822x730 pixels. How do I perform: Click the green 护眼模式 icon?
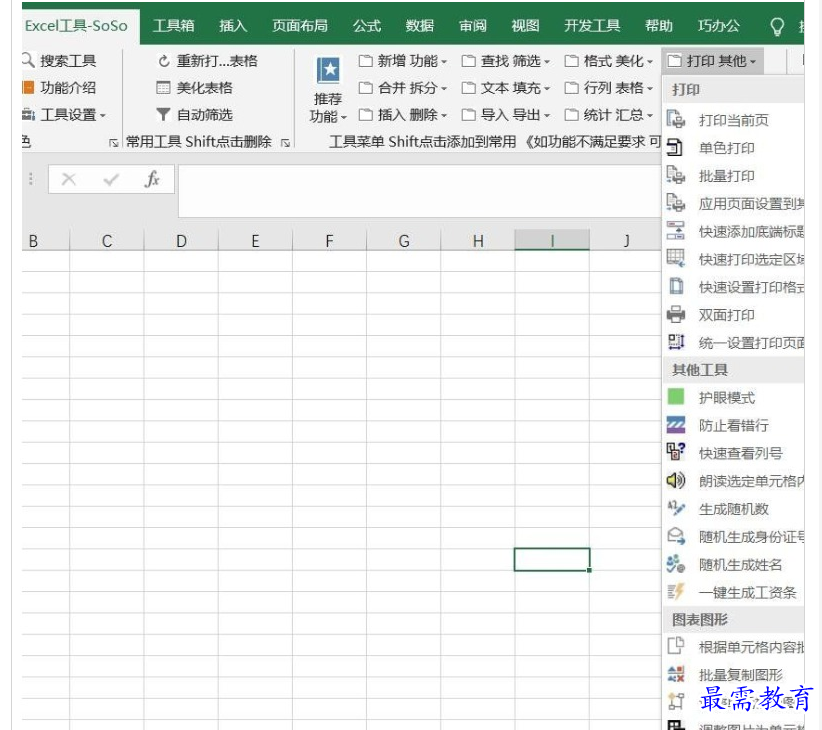point(676,397)
